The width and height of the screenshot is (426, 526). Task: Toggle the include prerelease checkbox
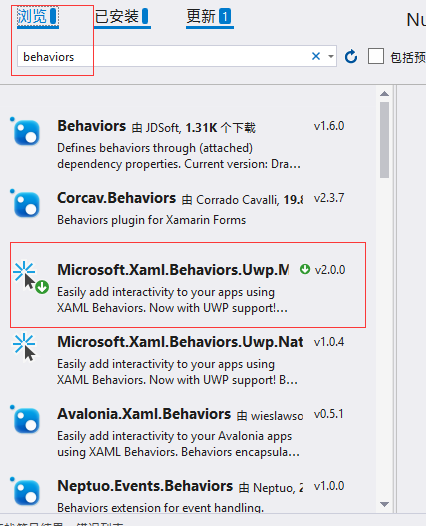click(x=376, y=56)
